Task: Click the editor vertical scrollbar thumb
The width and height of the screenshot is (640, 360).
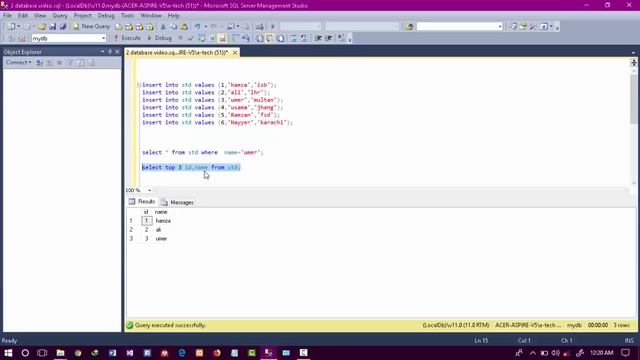Action: [633, 100]
